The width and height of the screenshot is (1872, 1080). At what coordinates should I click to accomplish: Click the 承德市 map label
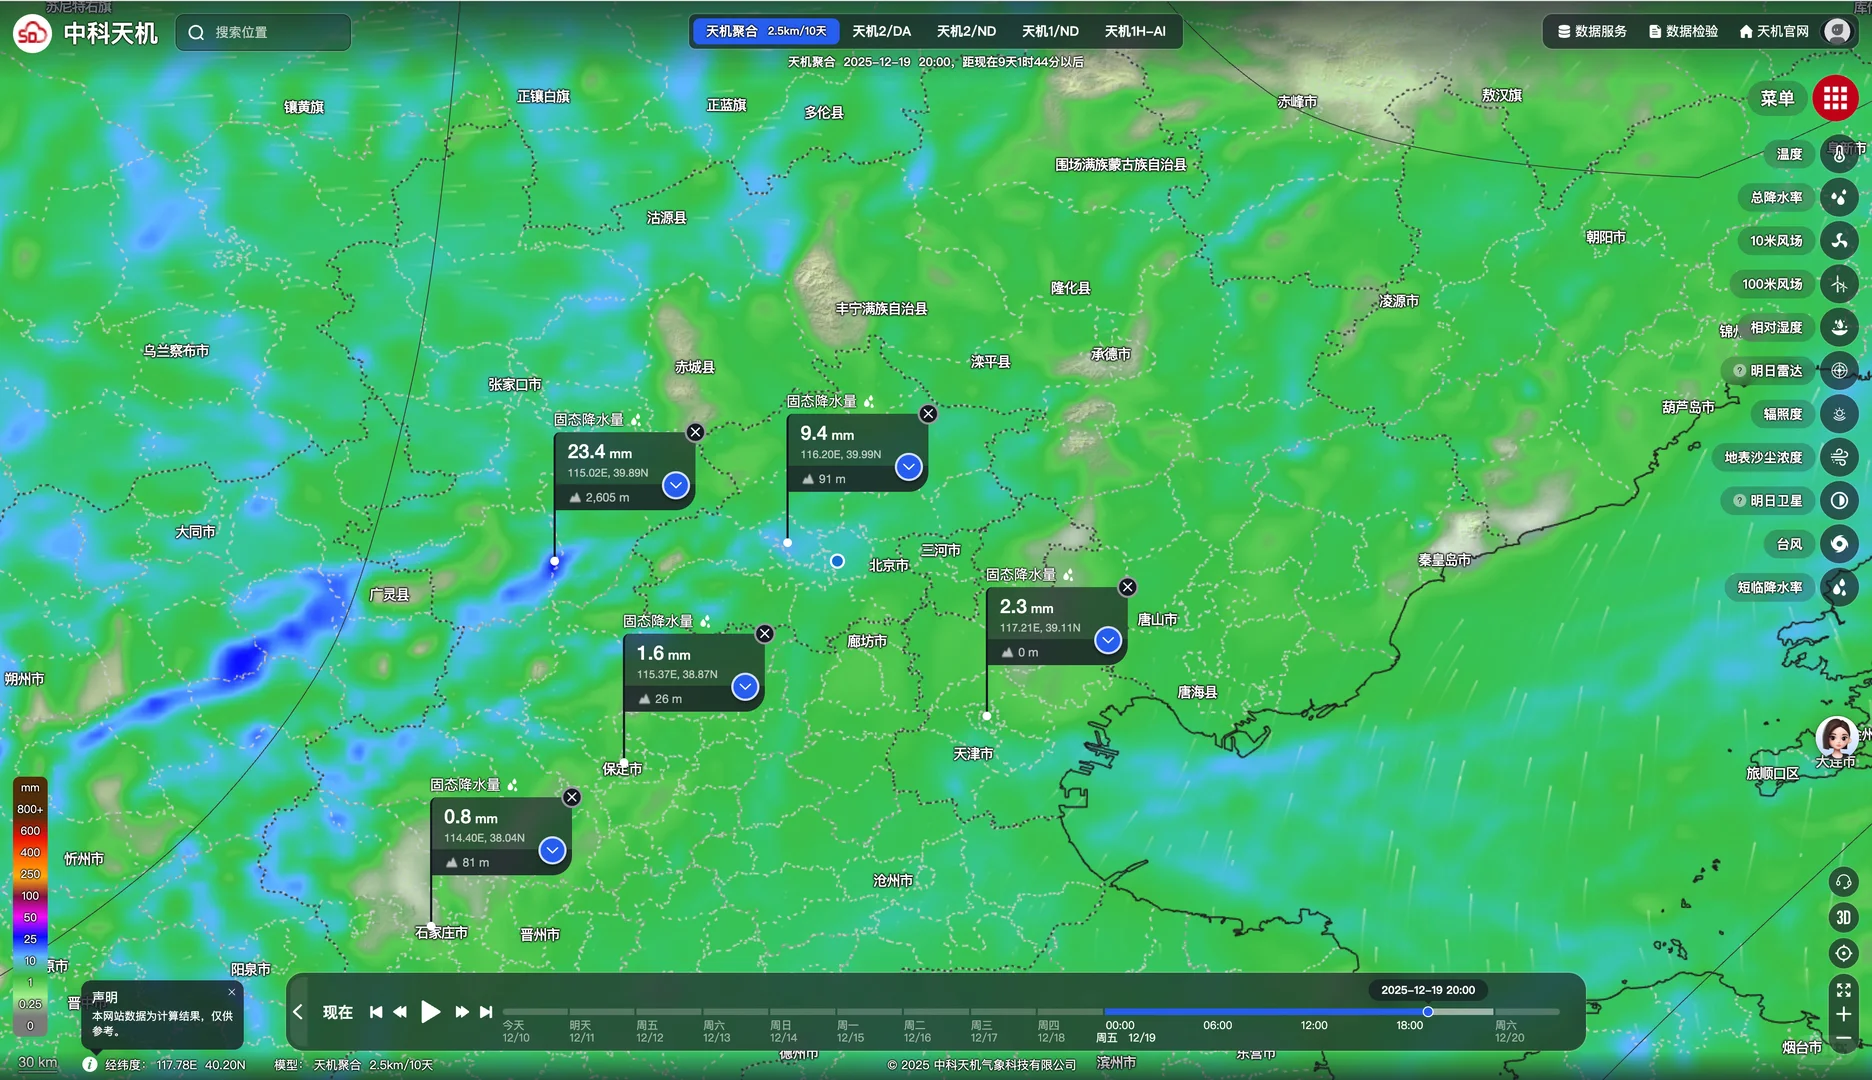coord(1111,354)
